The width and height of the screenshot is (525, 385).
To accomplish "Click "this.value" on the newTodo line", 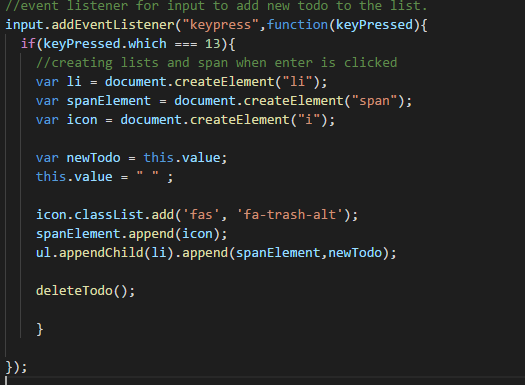I will [182, 158].
